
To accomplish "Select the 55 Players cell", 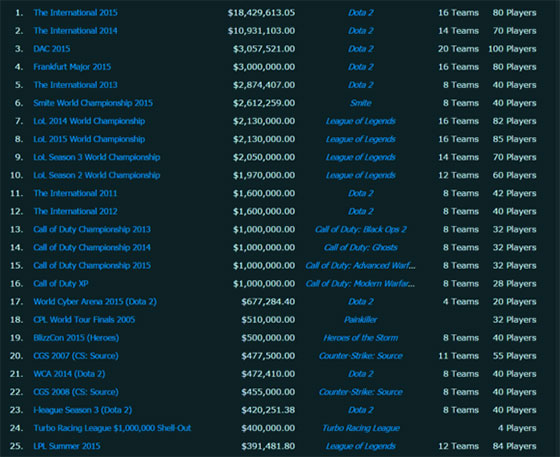I will pyautogui.click(x=514, y=356).
